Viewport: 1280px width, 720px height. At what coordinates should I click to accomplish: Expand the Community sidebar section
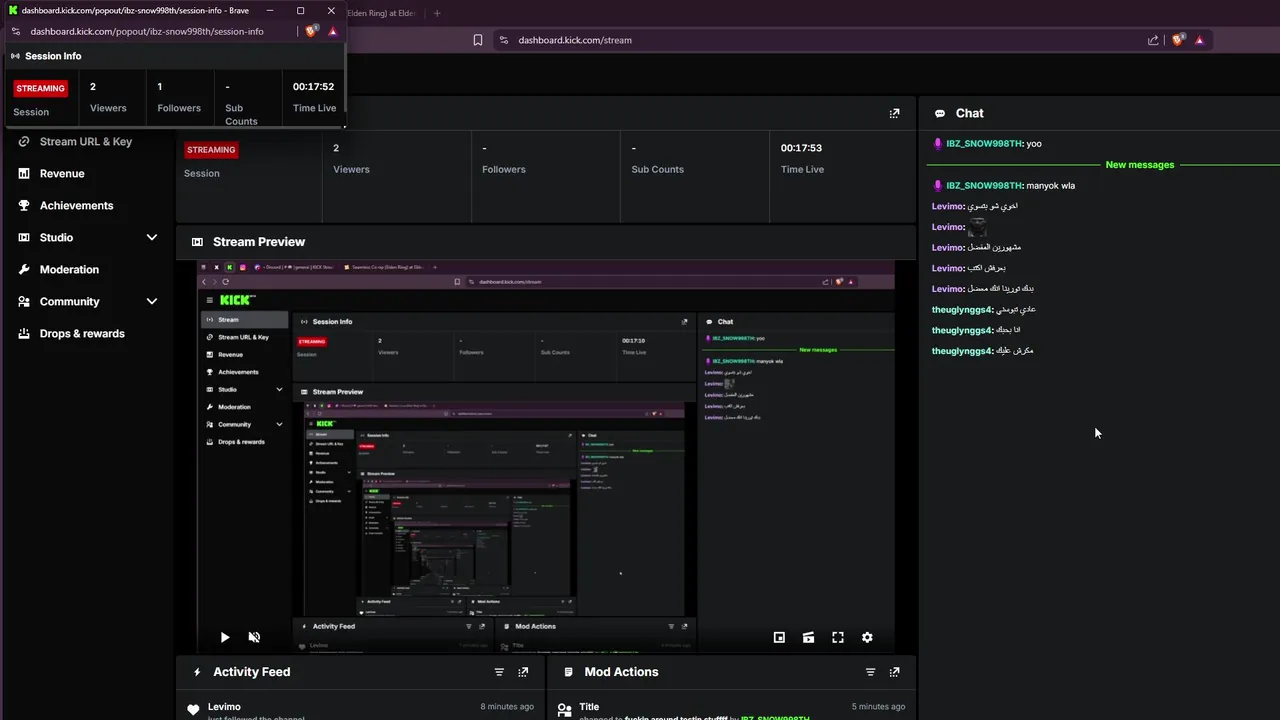152,301
